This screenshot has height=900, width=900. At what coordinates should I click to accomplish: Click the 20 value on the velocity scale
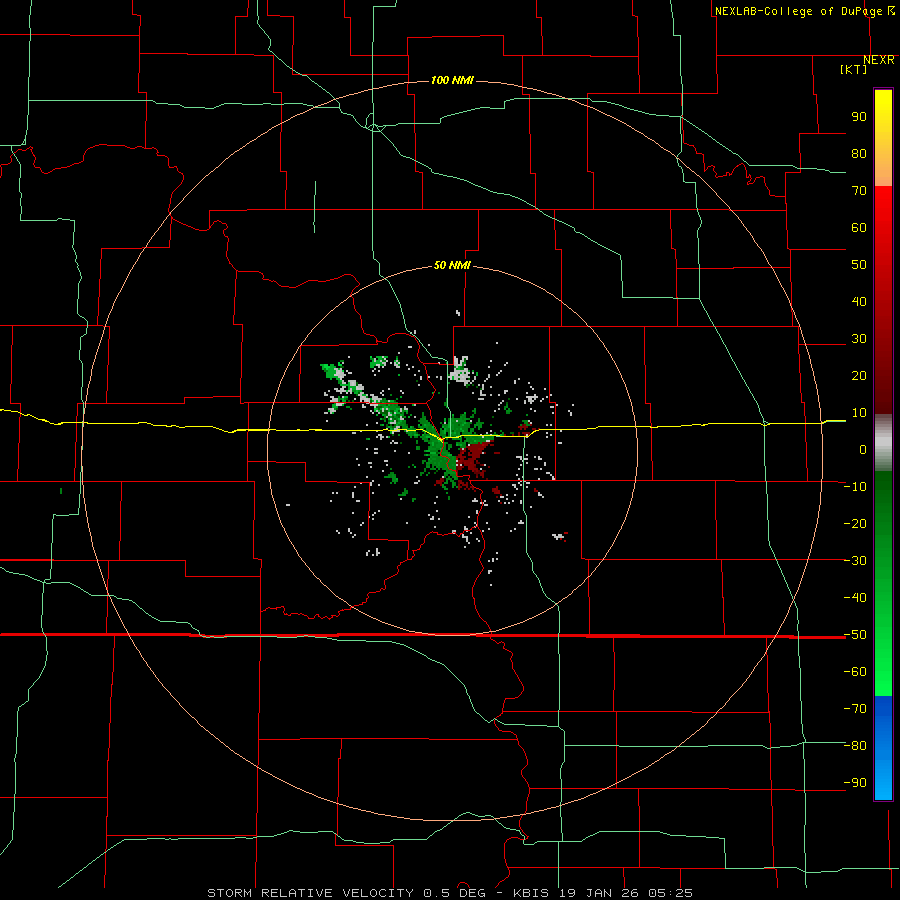pyautogui.click(x=859, y=376)
